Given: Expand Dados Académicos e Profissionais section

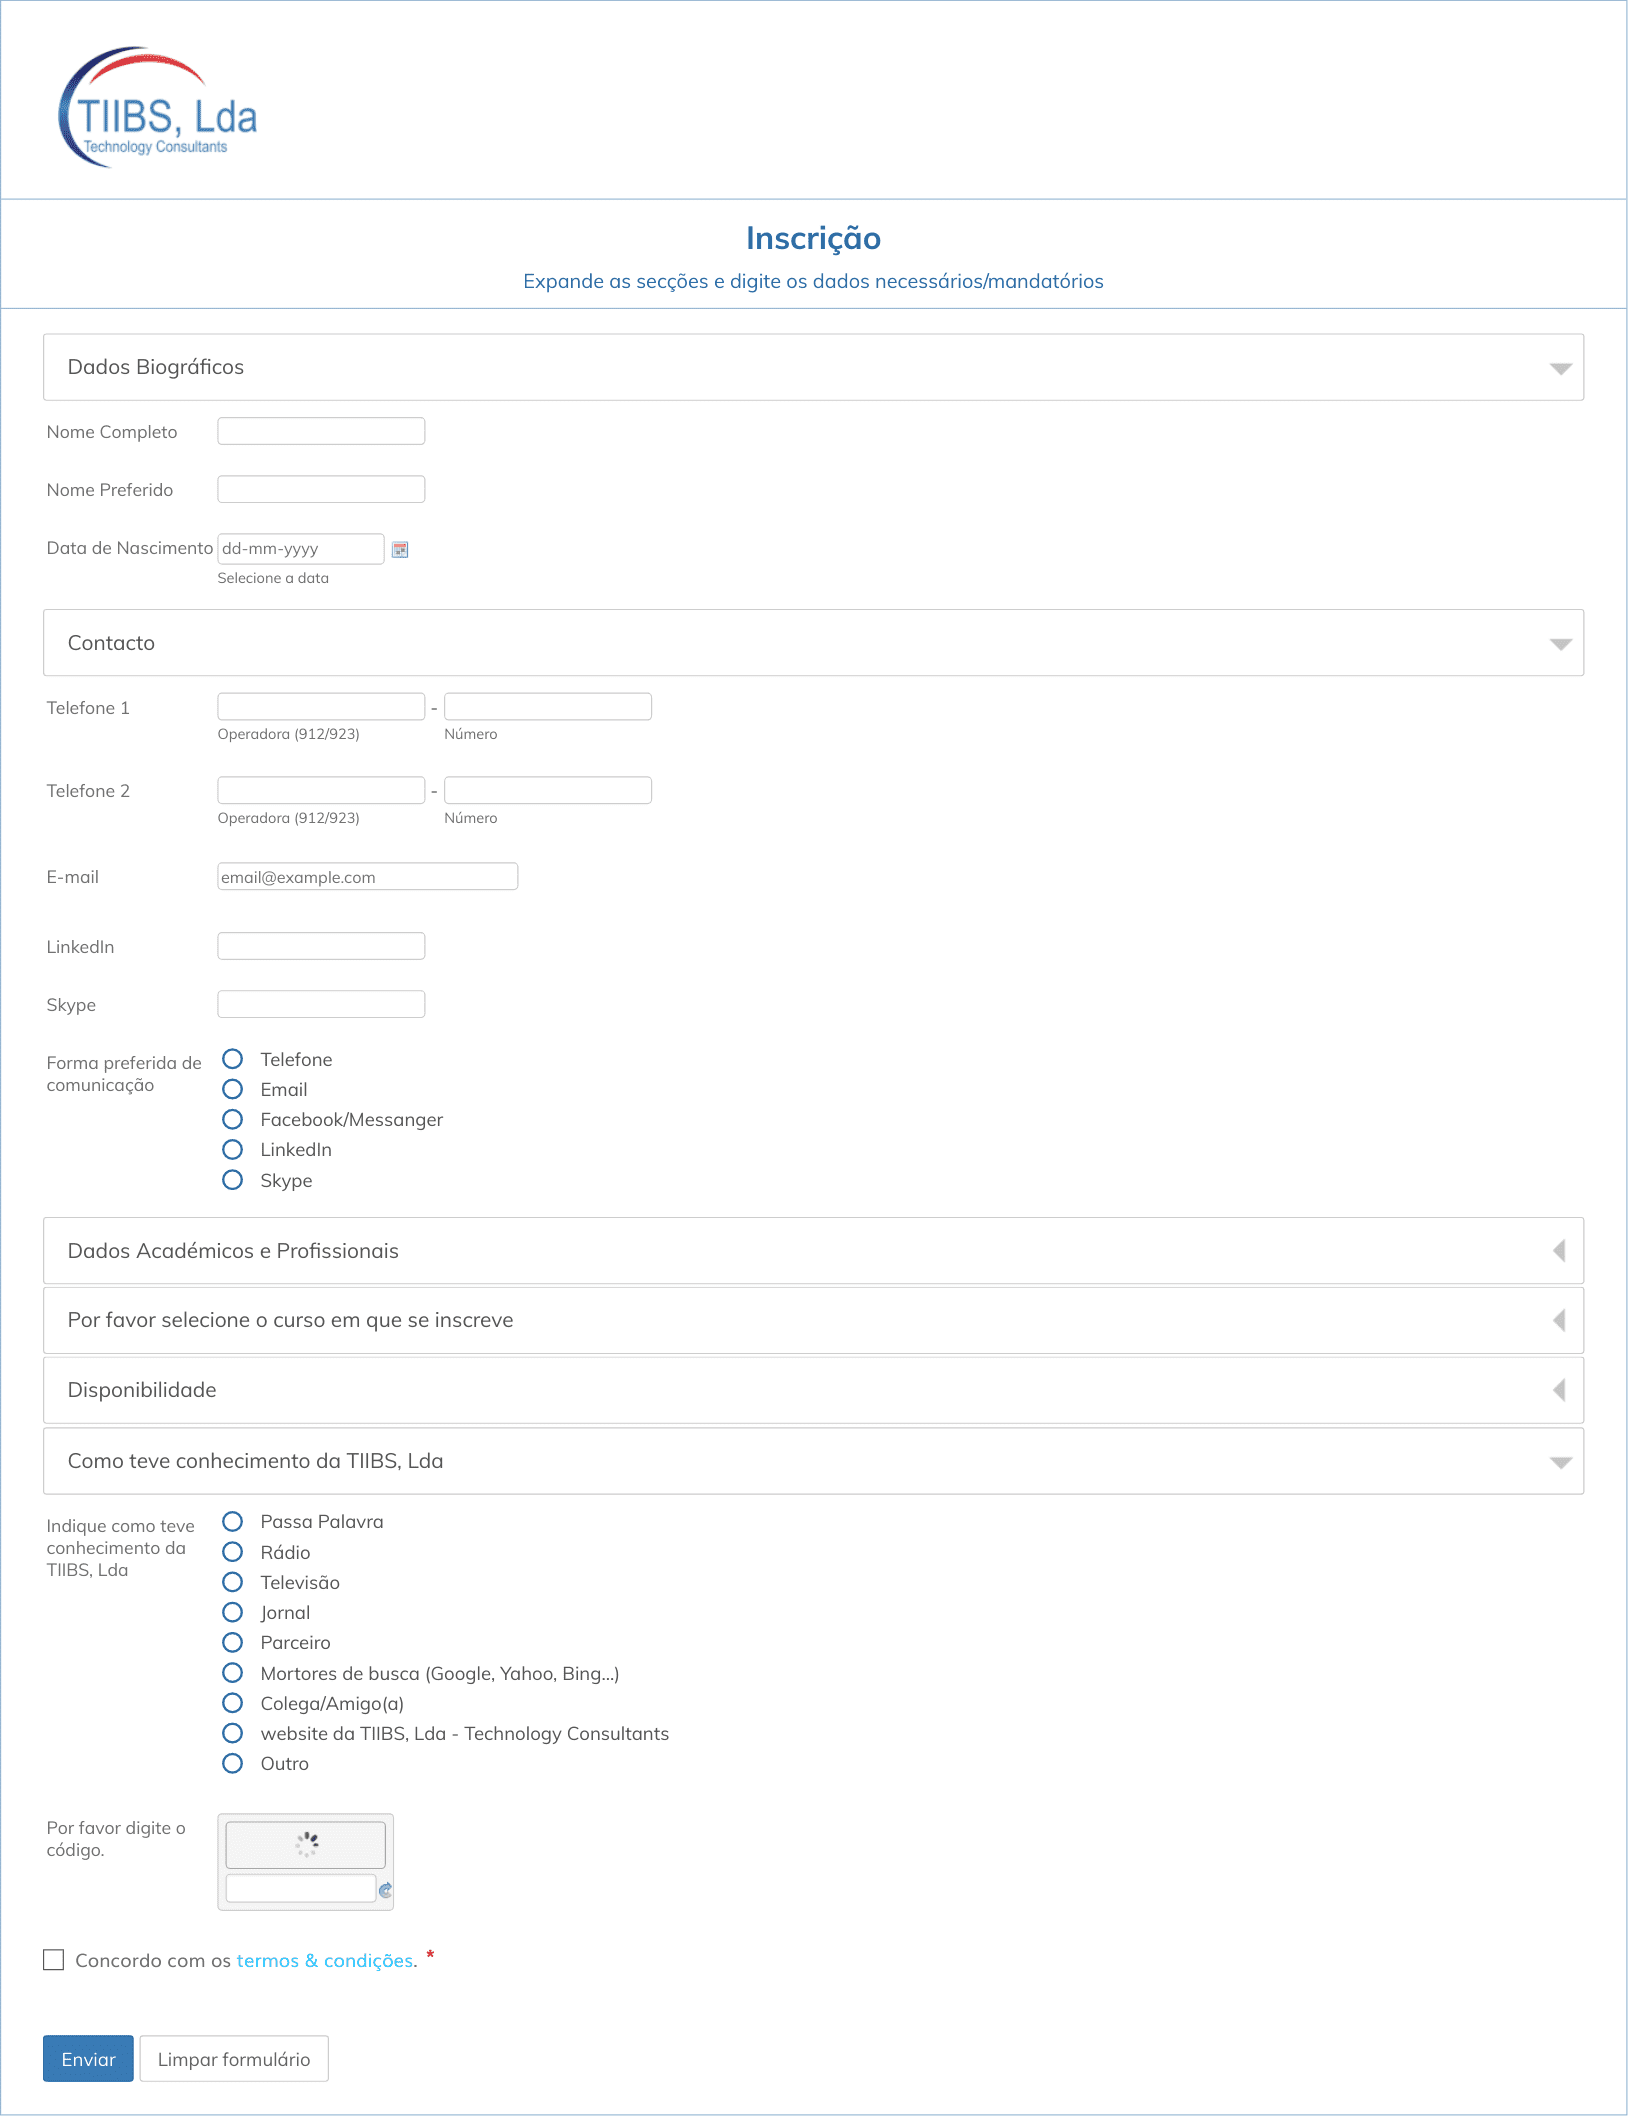Looking at the screenshot, I should [x=1558, y=1251].
